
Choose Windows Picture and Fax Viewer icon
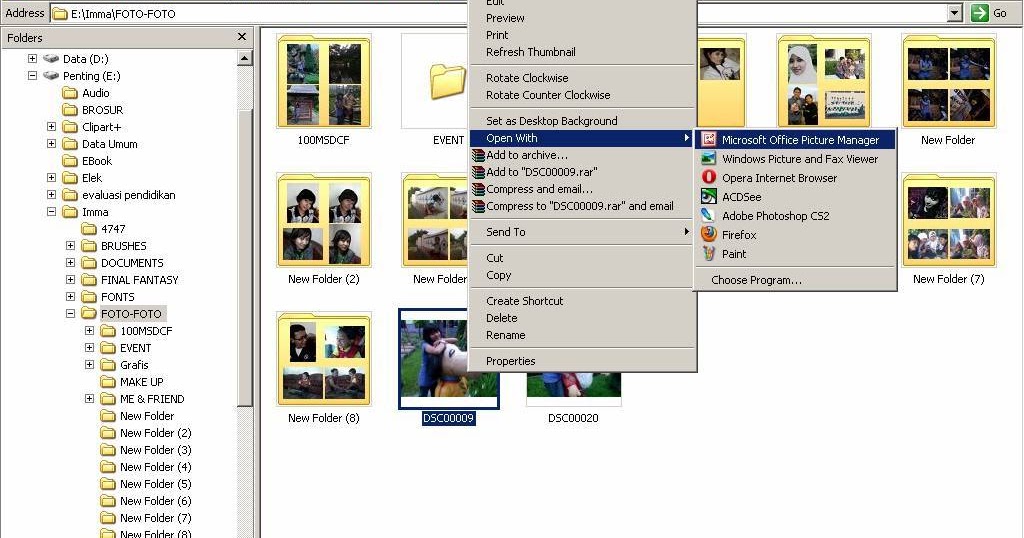(709, 159)
